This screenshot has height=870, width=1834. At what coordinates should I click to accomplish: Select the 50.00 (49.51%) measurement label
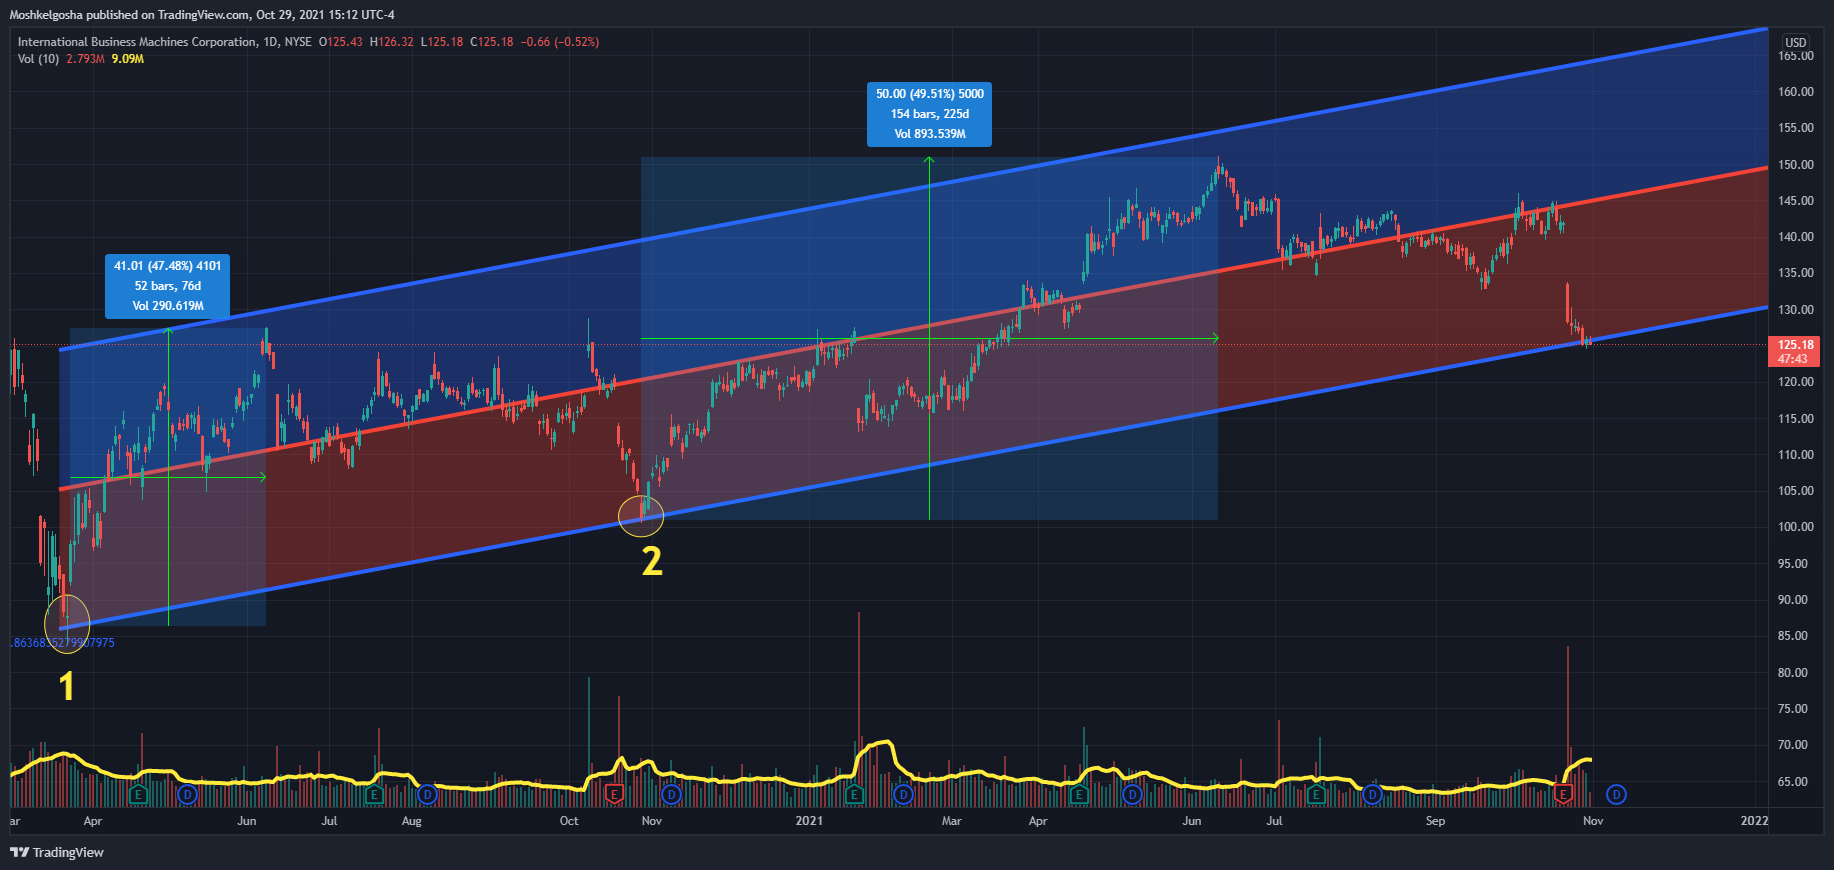coord(930,114)
